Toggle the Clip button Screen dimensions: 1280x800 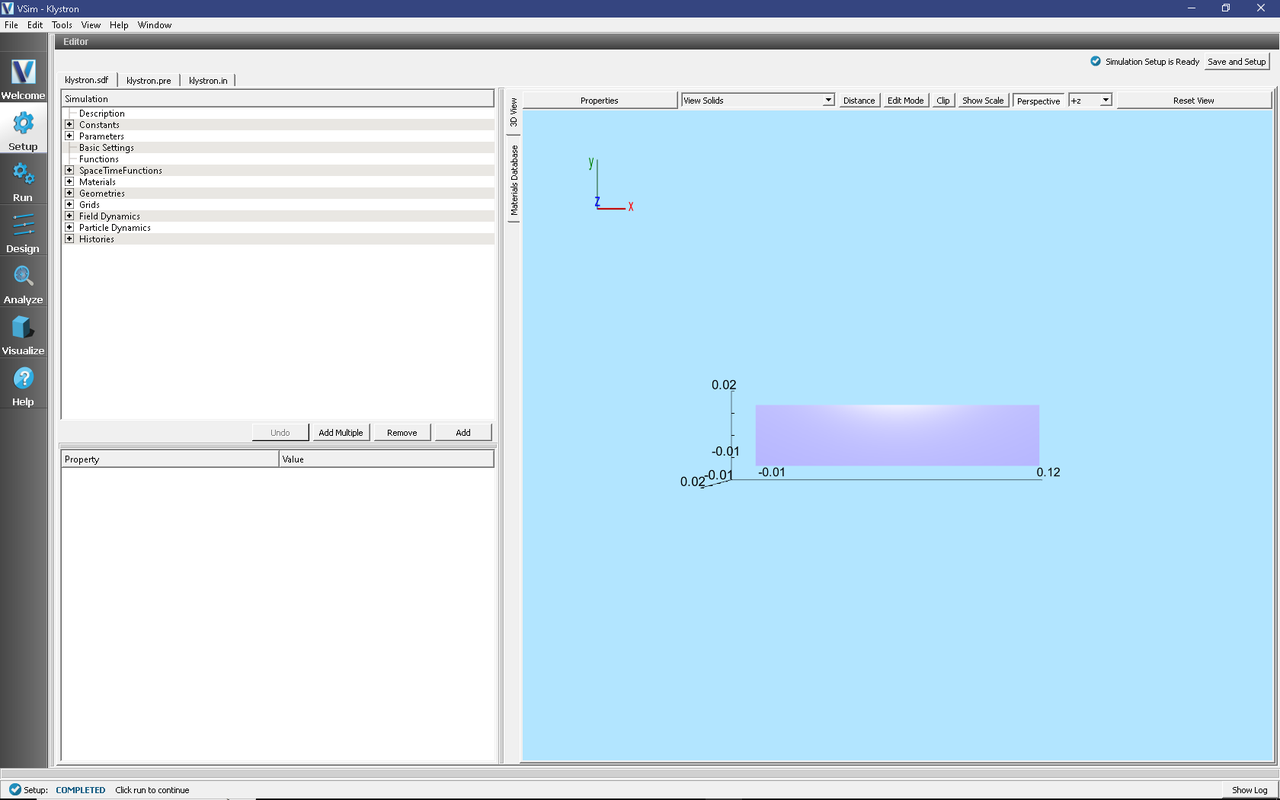click(943, 100)
